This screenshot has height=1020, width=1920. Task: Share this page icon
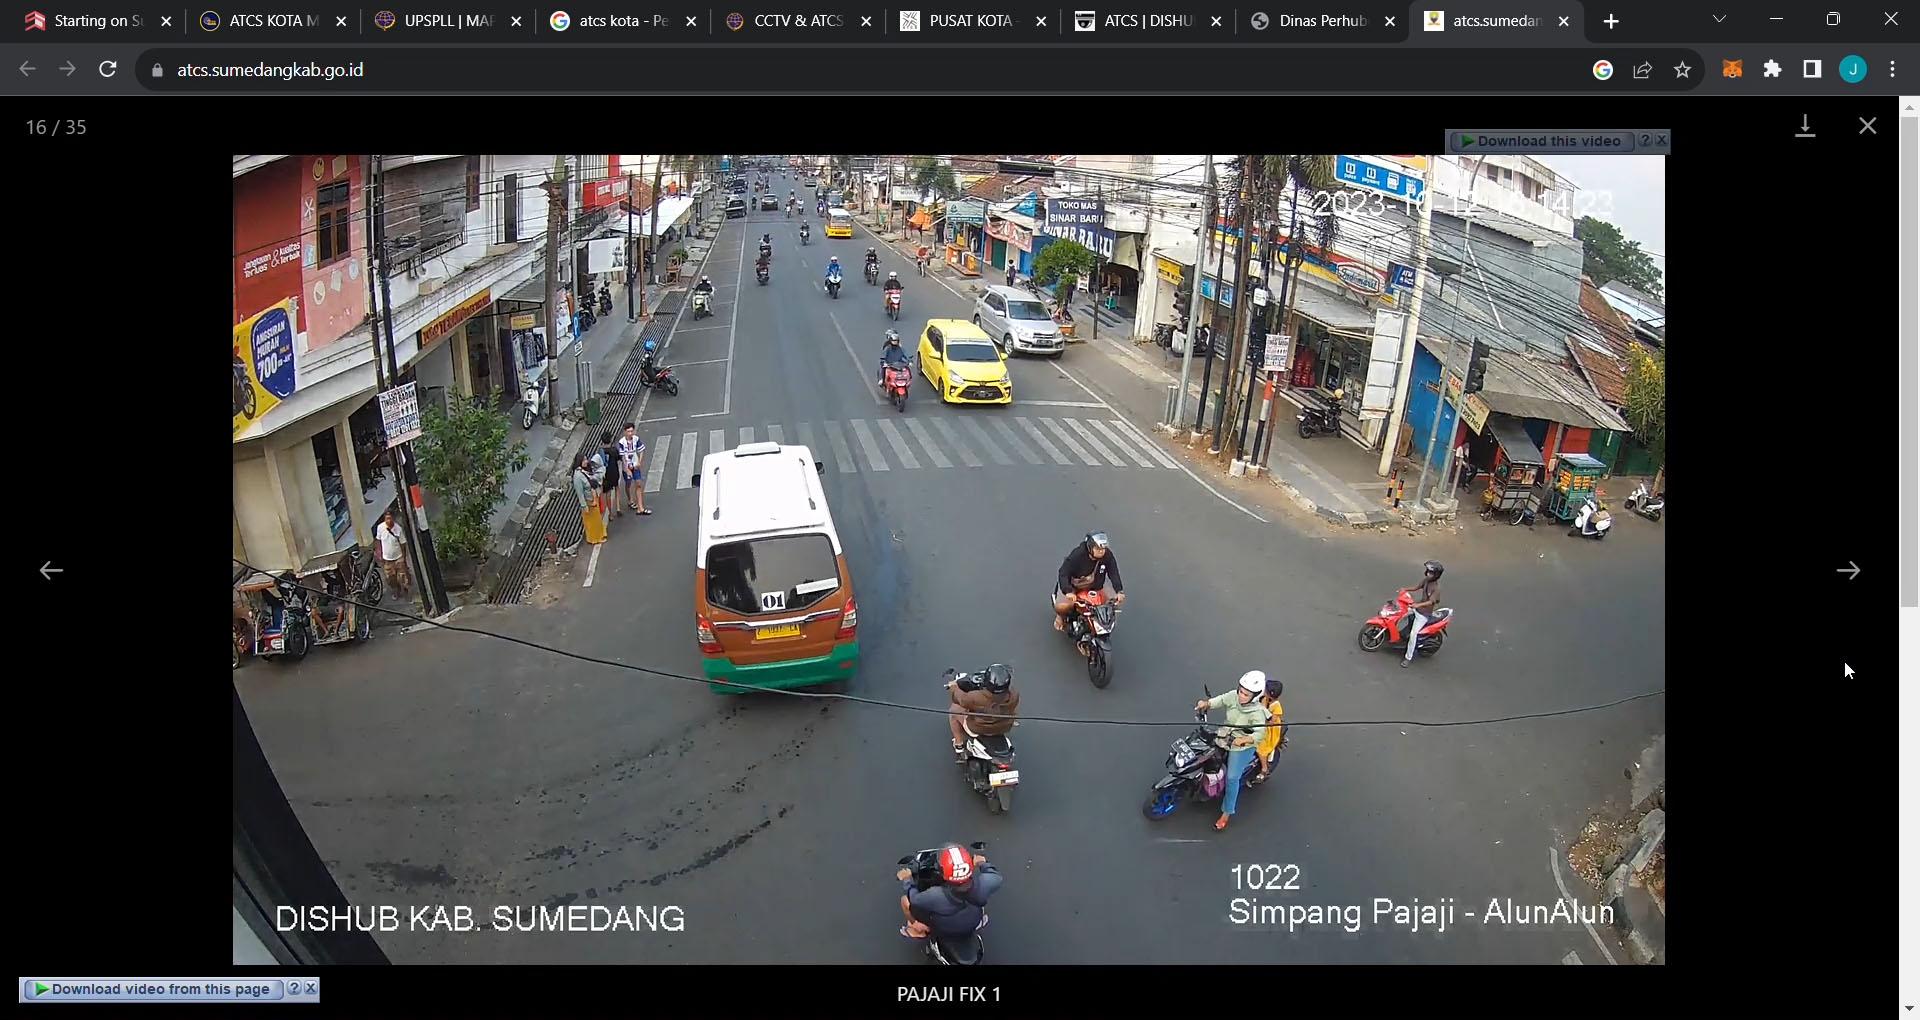coord(1642,69)
